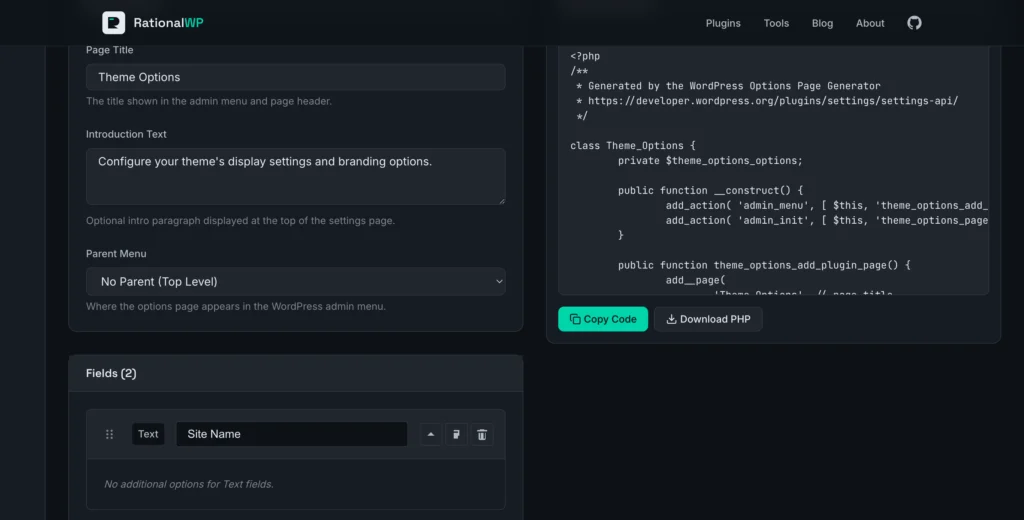
Task: Click the introduction textarea resize handle
Action: click(502, 201)
